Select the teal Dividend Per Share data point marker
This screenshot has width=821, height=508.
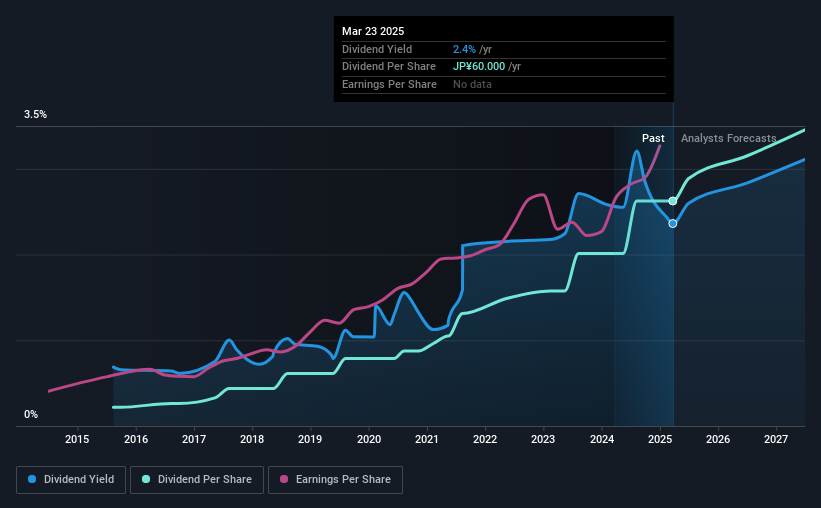(x=673, y=201)
